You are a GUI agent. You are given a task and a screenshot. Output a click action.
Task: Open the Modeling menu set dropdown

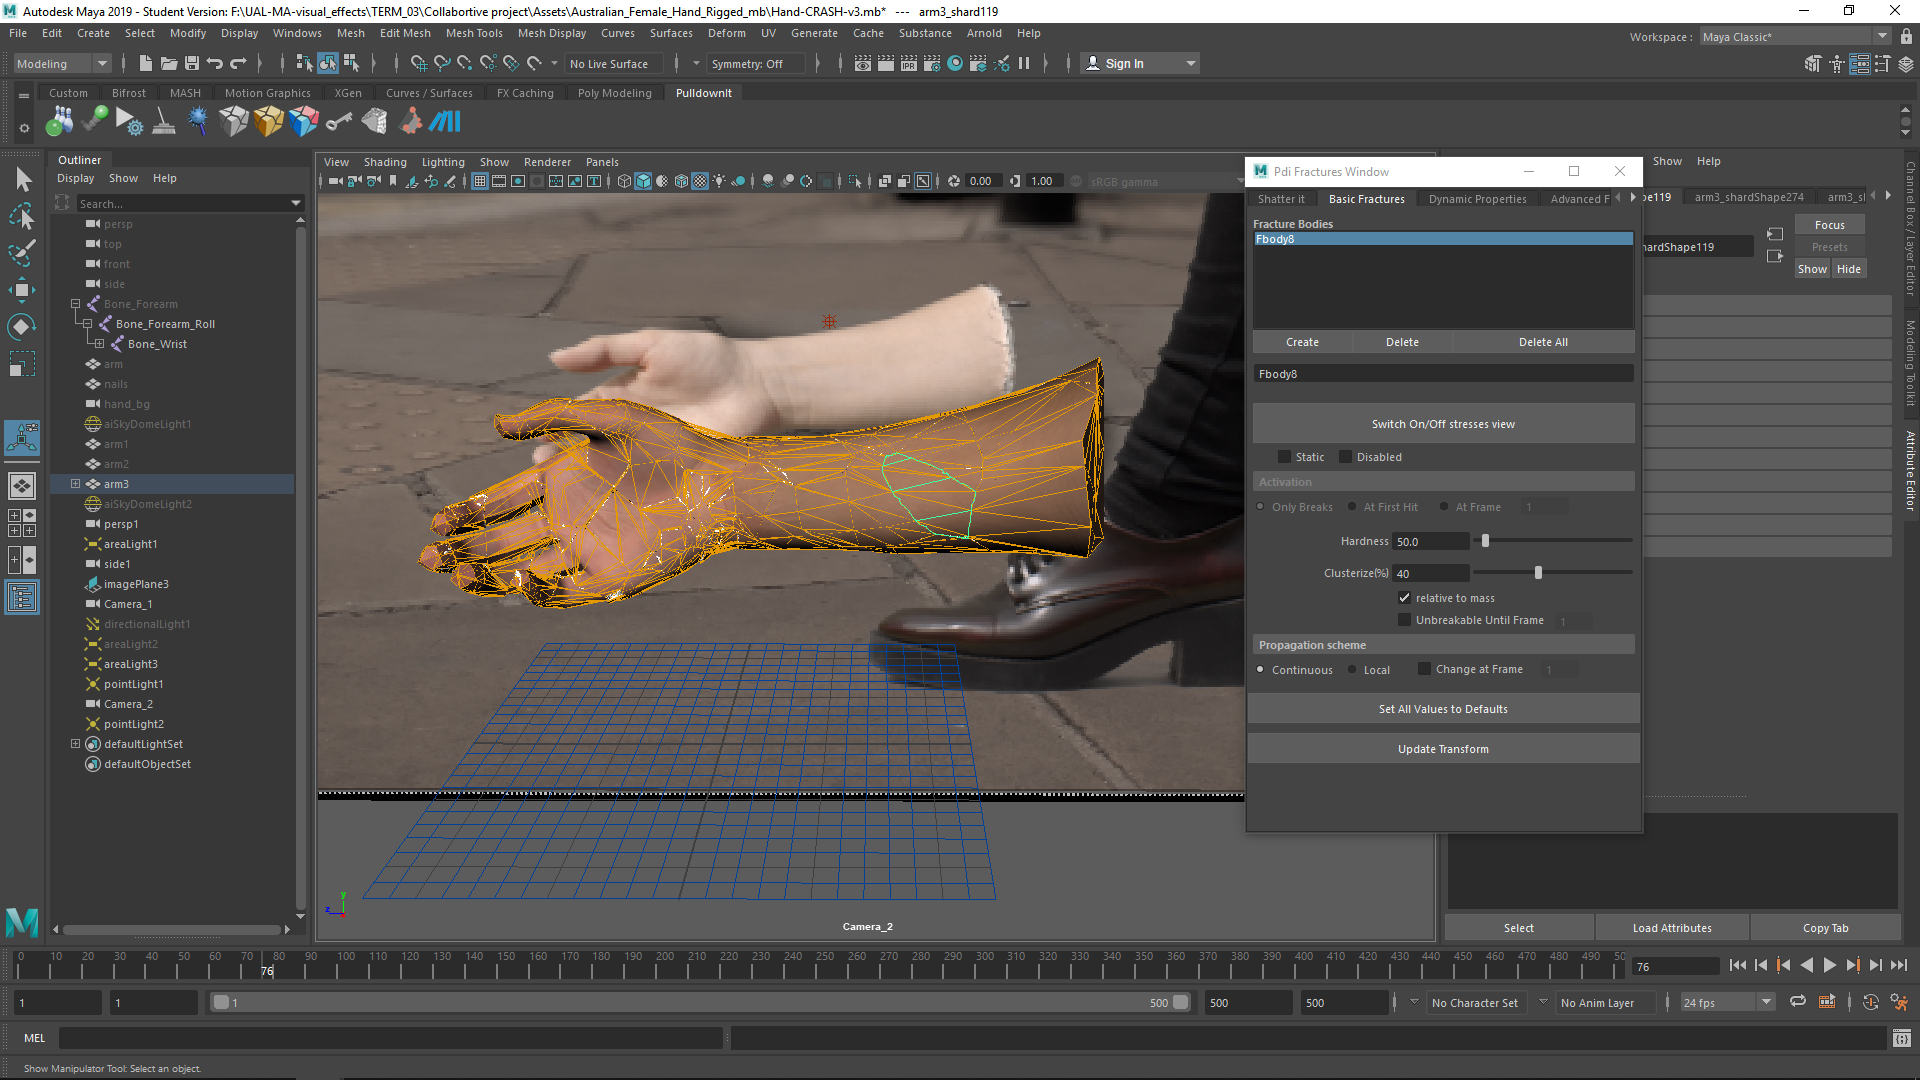tap(102, 64)
